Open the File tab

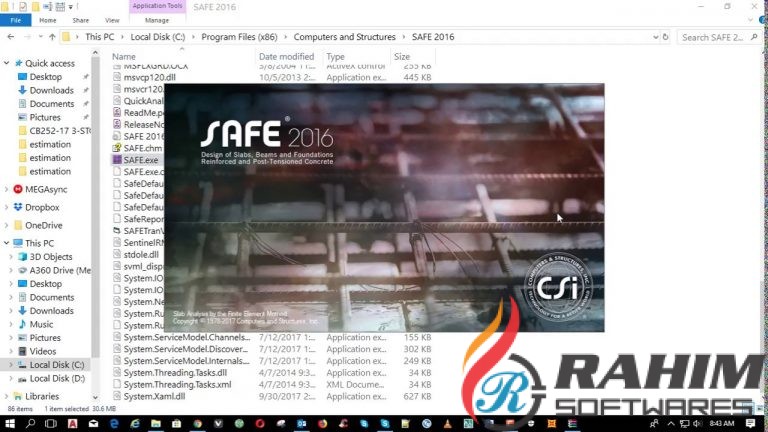point(16,20)
